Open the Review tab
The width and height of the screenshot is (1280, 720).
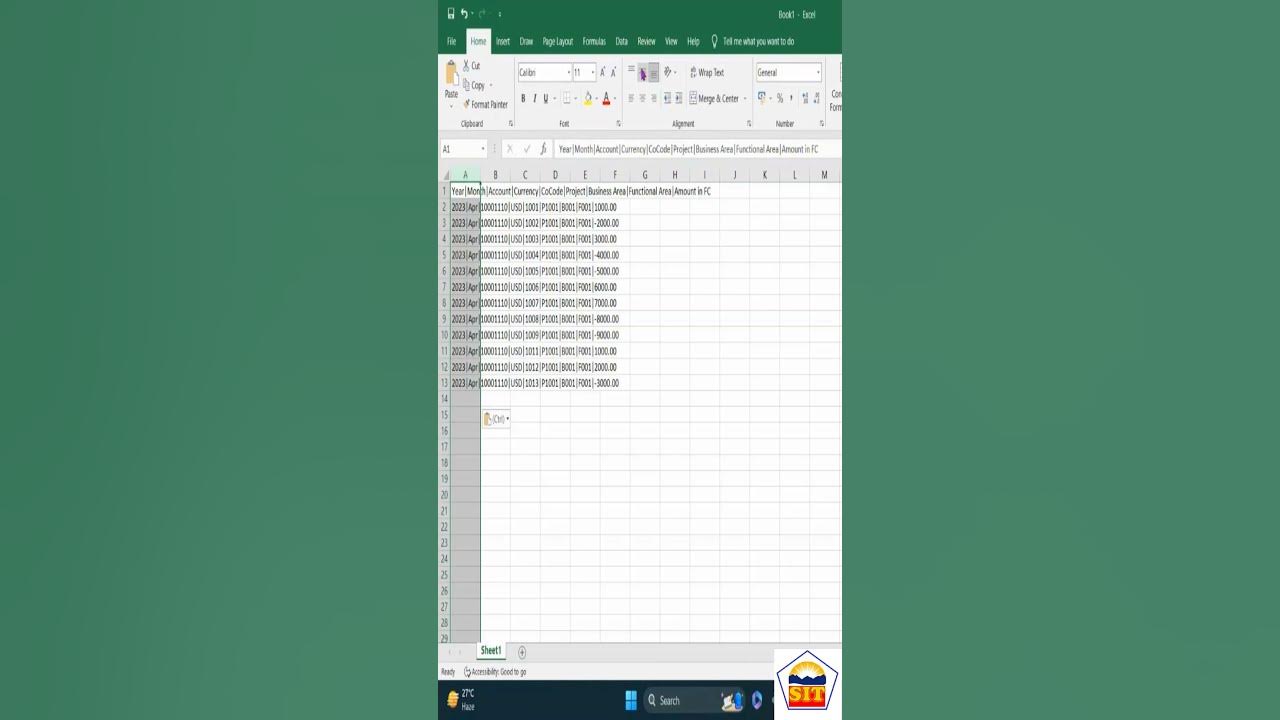tap(646, 41)
